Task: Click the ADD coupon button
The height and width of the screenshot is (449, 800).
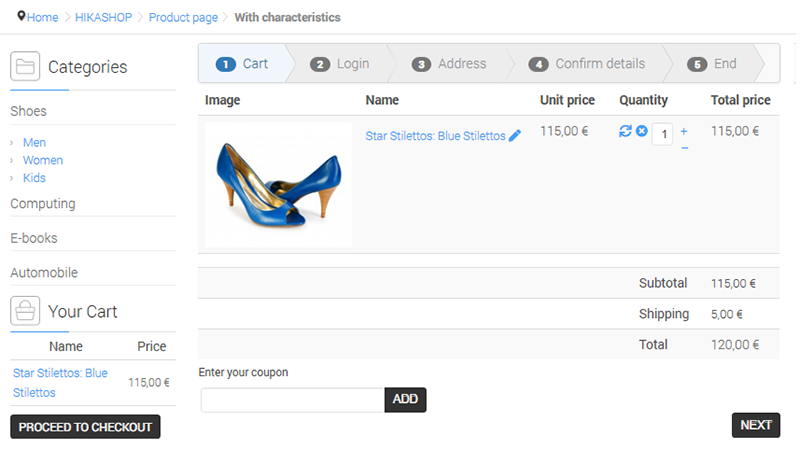Action: 406,400
